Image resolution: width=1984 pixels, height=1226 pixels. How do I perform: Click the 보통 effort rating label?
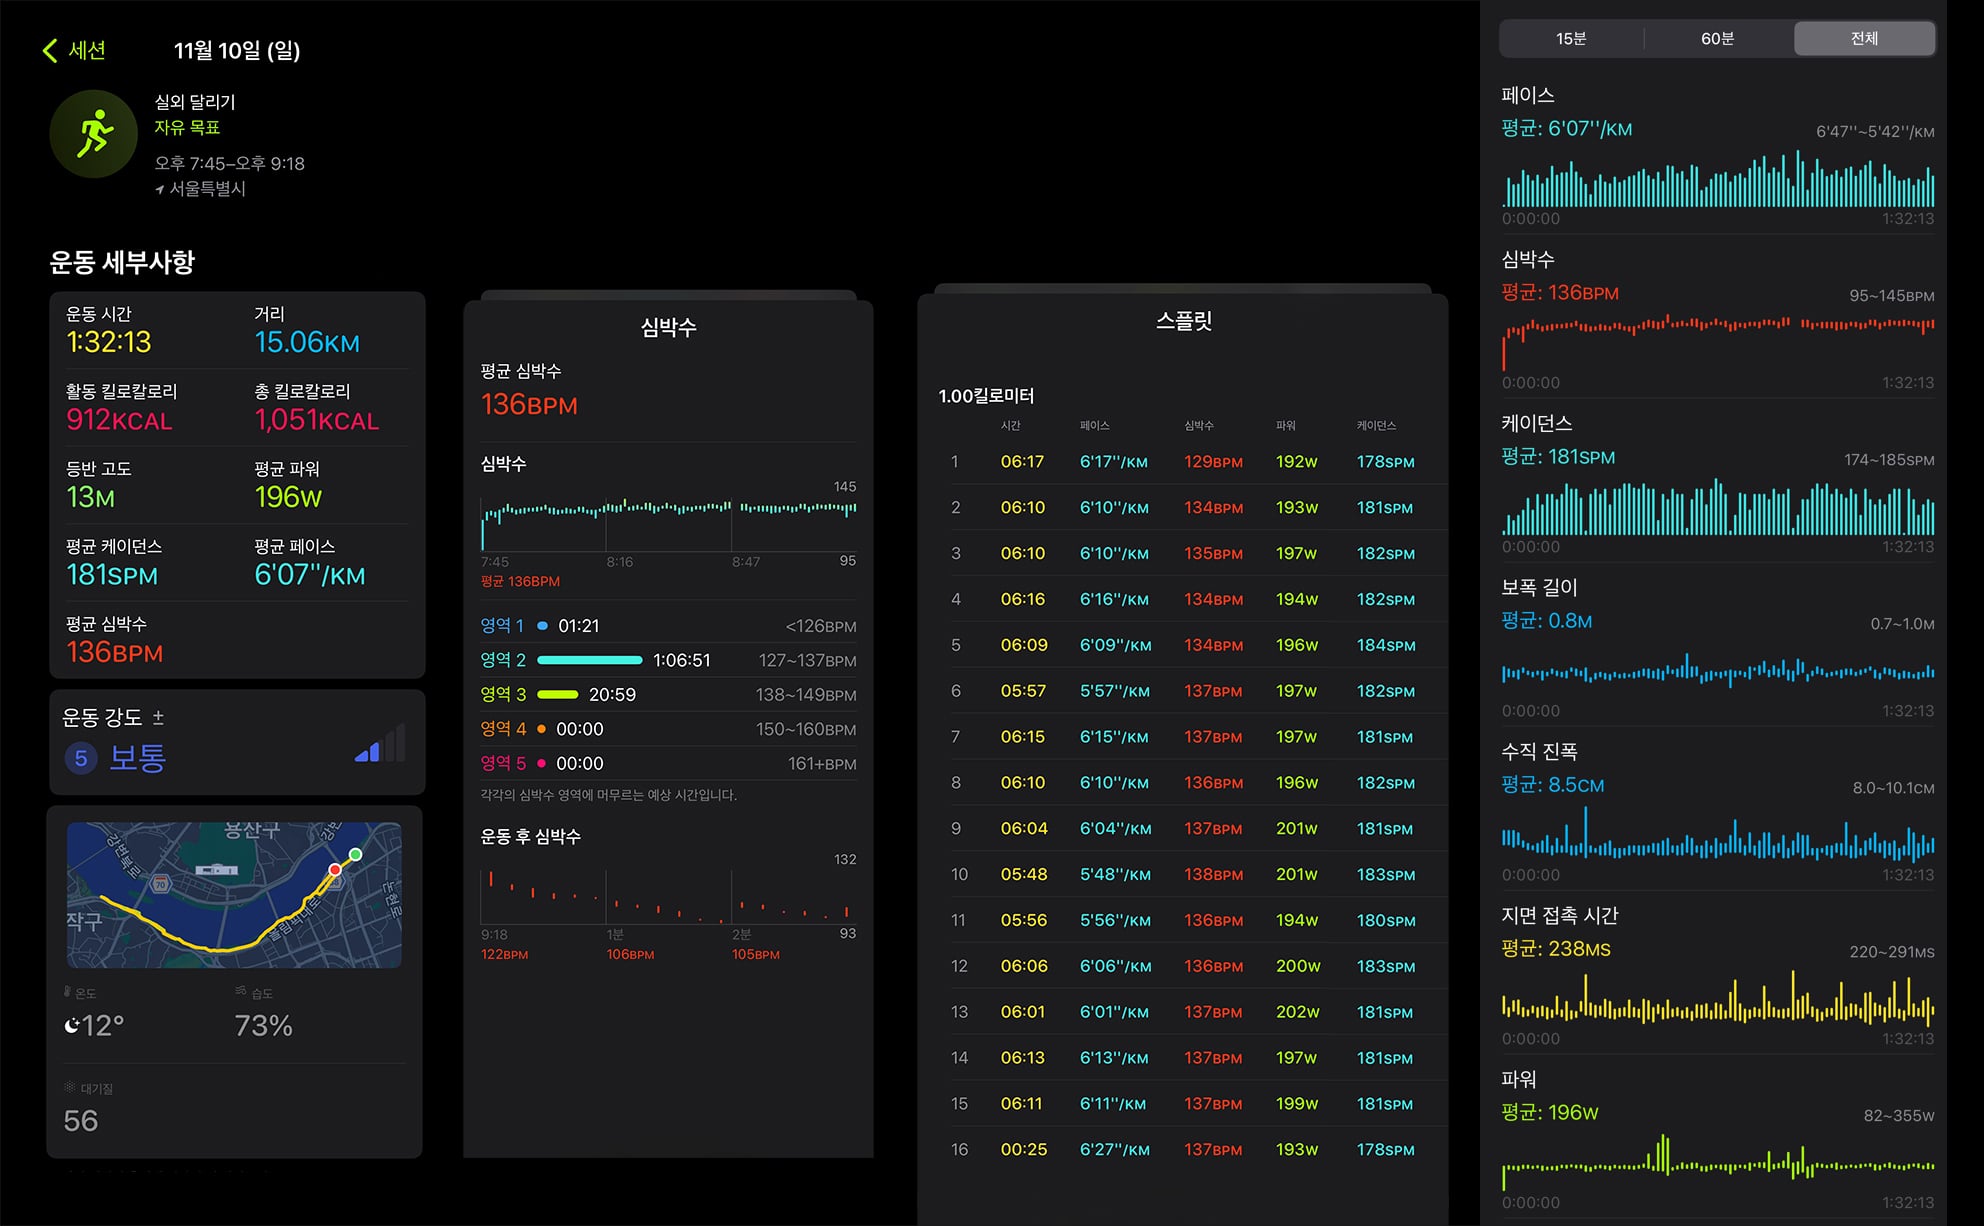137,758
